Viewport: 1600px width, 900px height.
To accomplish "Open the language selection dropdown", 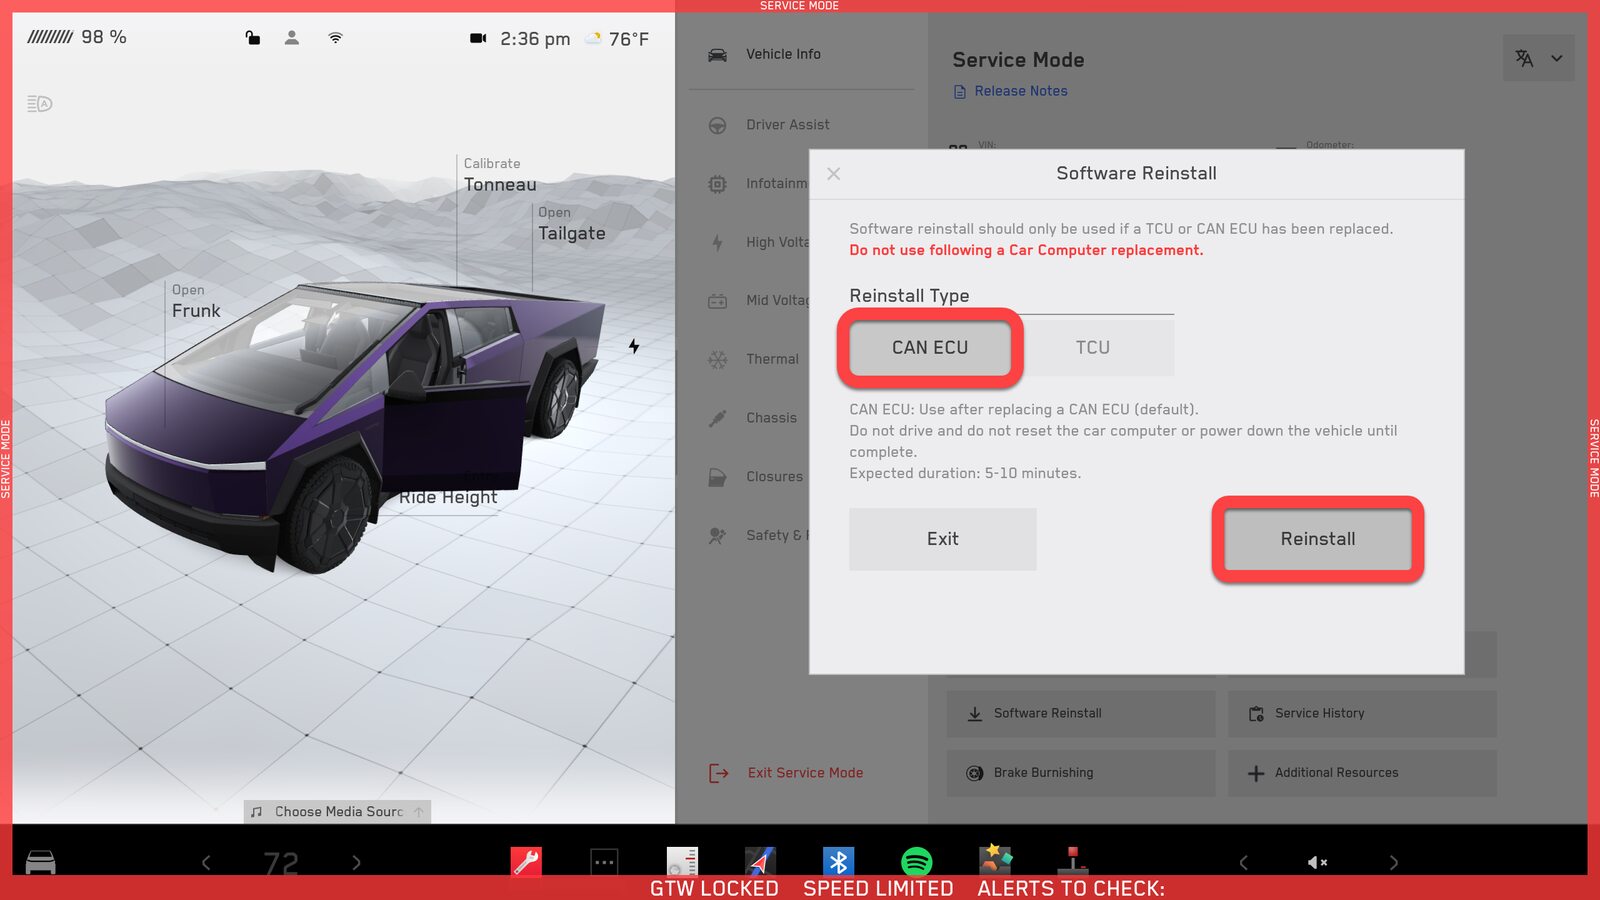I will (1538, 58).
